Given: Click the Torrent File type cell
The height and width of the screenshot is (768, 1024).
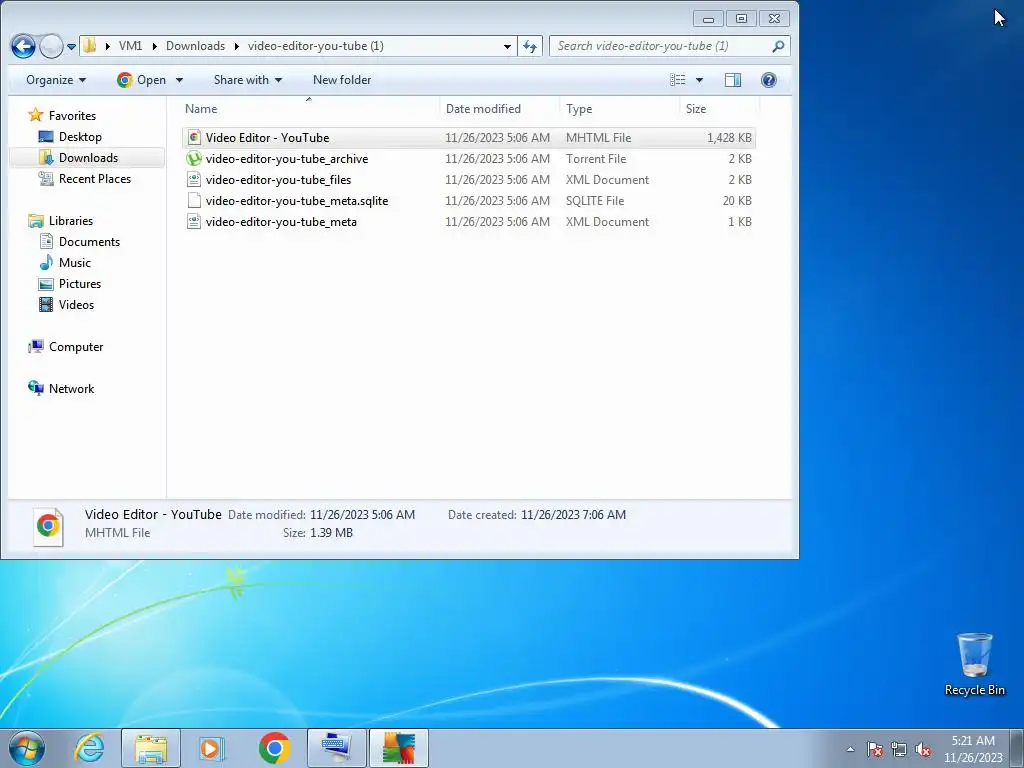Looking at the screenshot, I should tap(596, 159).
